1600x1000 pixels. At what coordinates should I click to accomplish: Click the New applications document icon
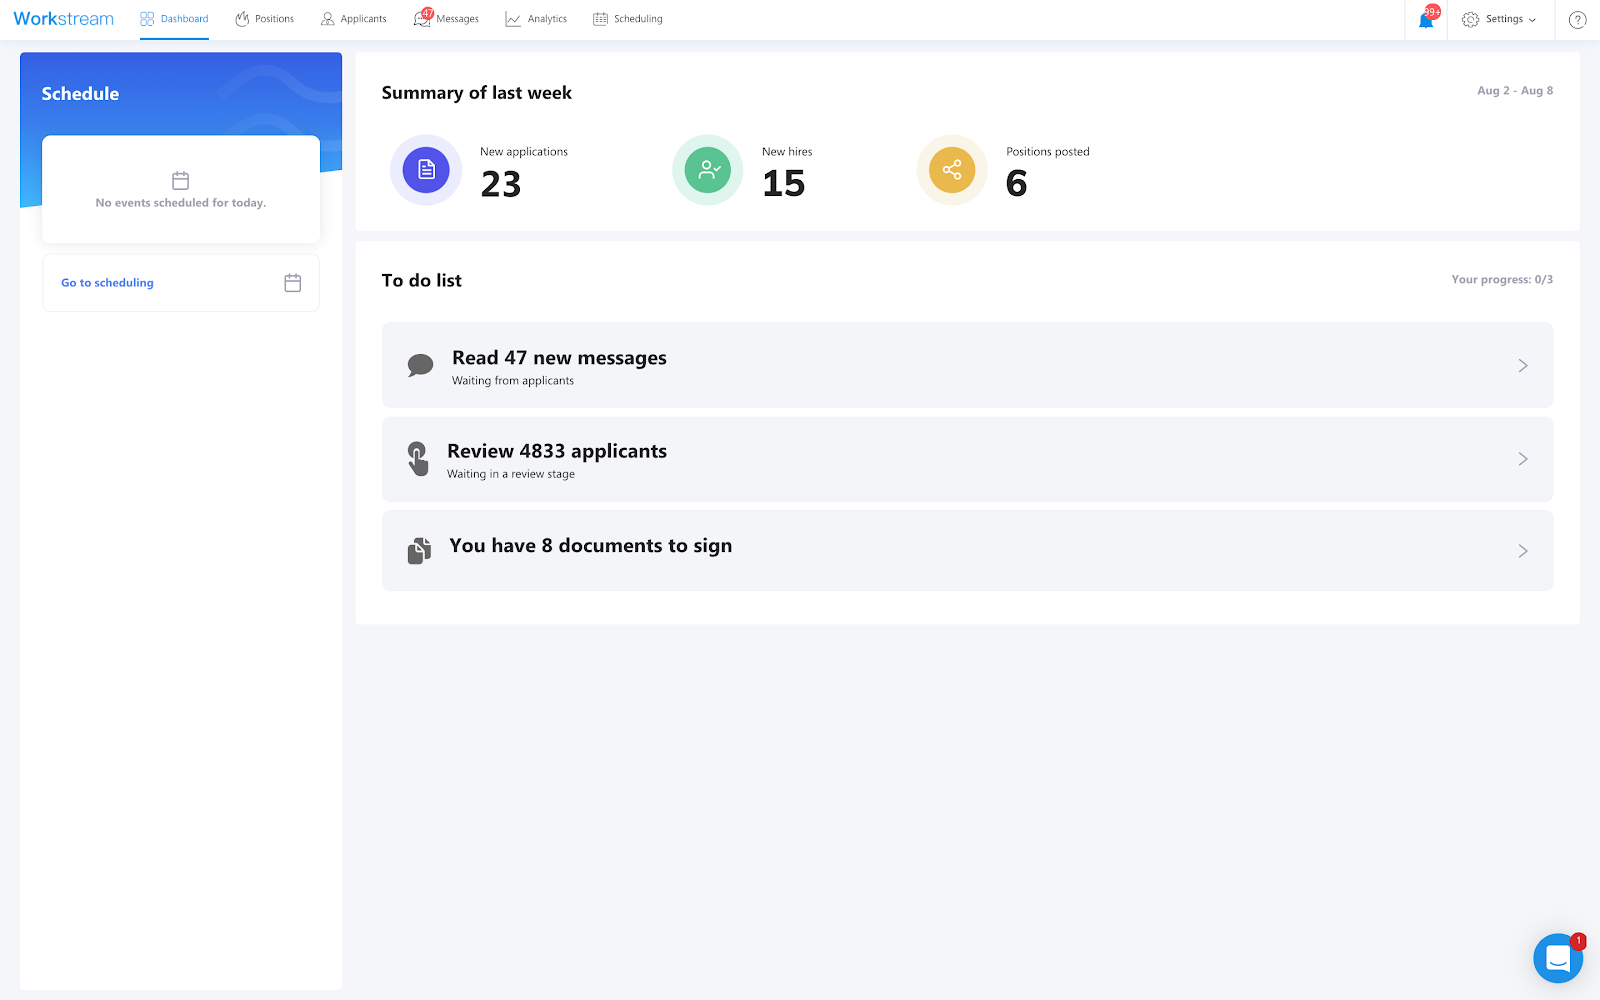(426, 170)
